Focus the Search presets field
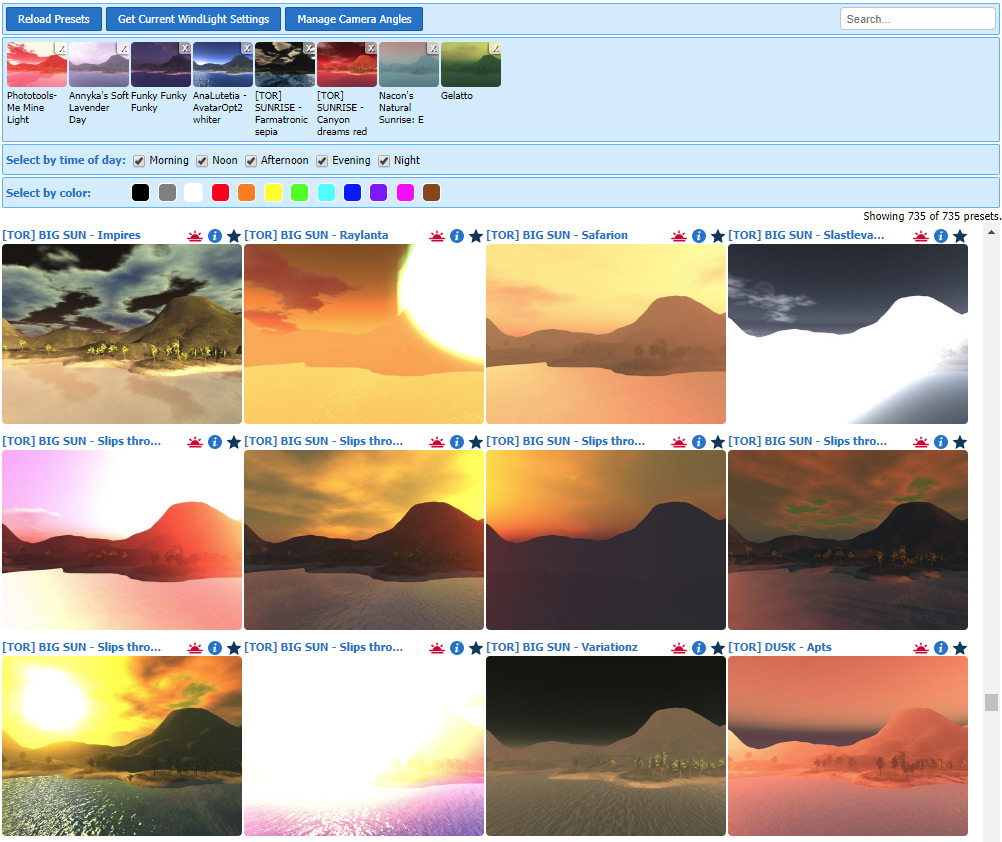 pyautogui.click(x=917, y=19)
